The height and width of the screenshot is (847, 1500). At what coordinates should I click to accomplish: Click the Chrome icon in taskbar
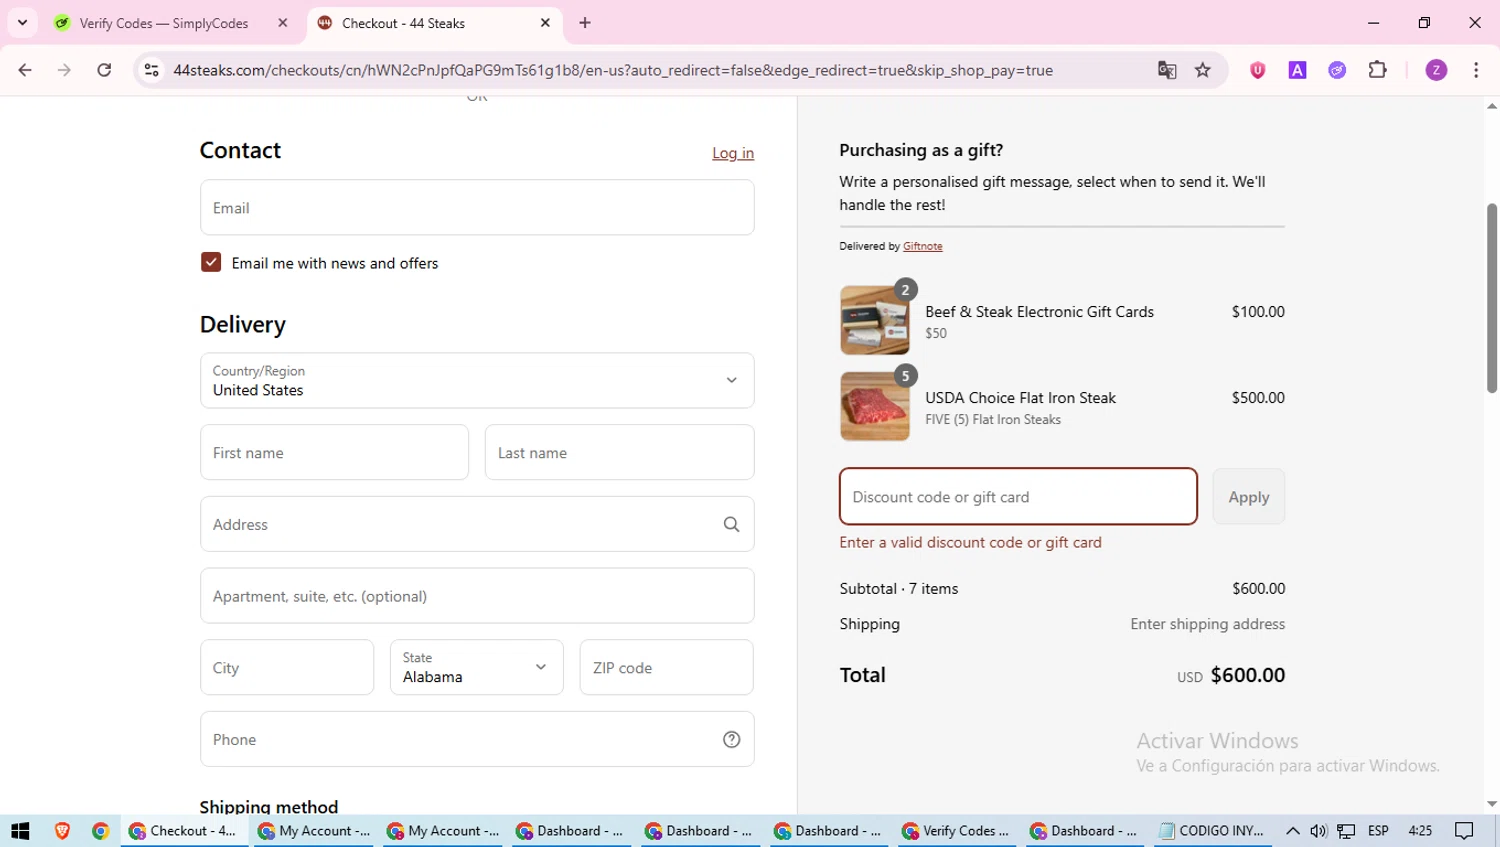tap(100, 831)
